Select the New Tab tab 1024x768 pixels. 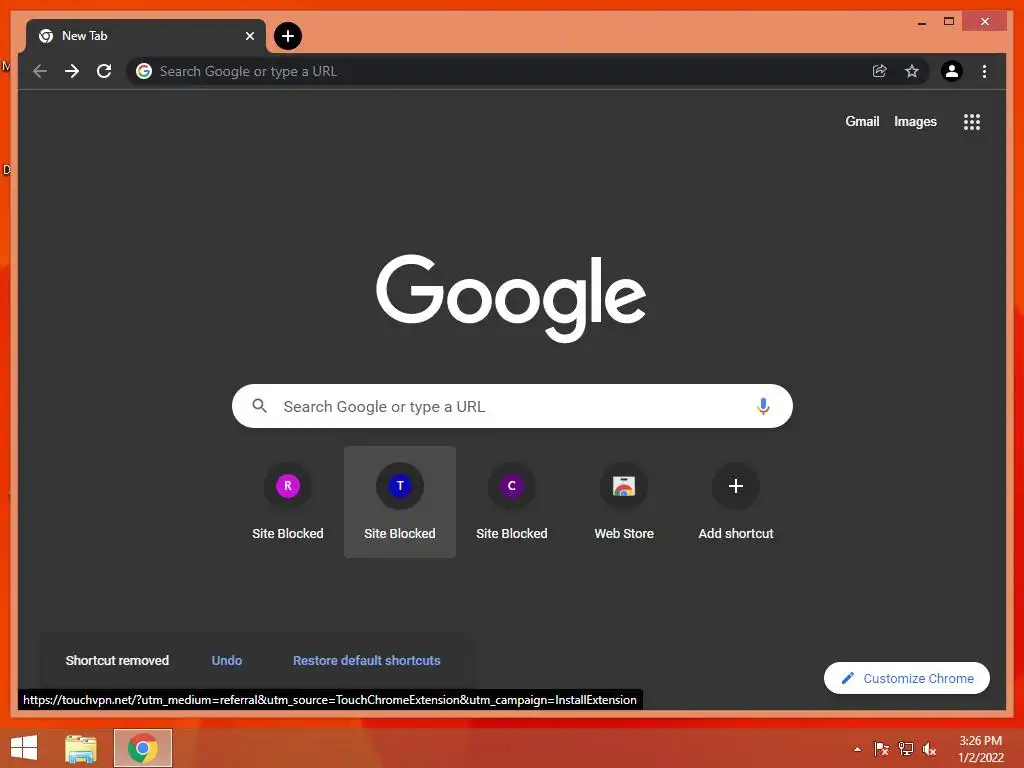tap(145, 36)
